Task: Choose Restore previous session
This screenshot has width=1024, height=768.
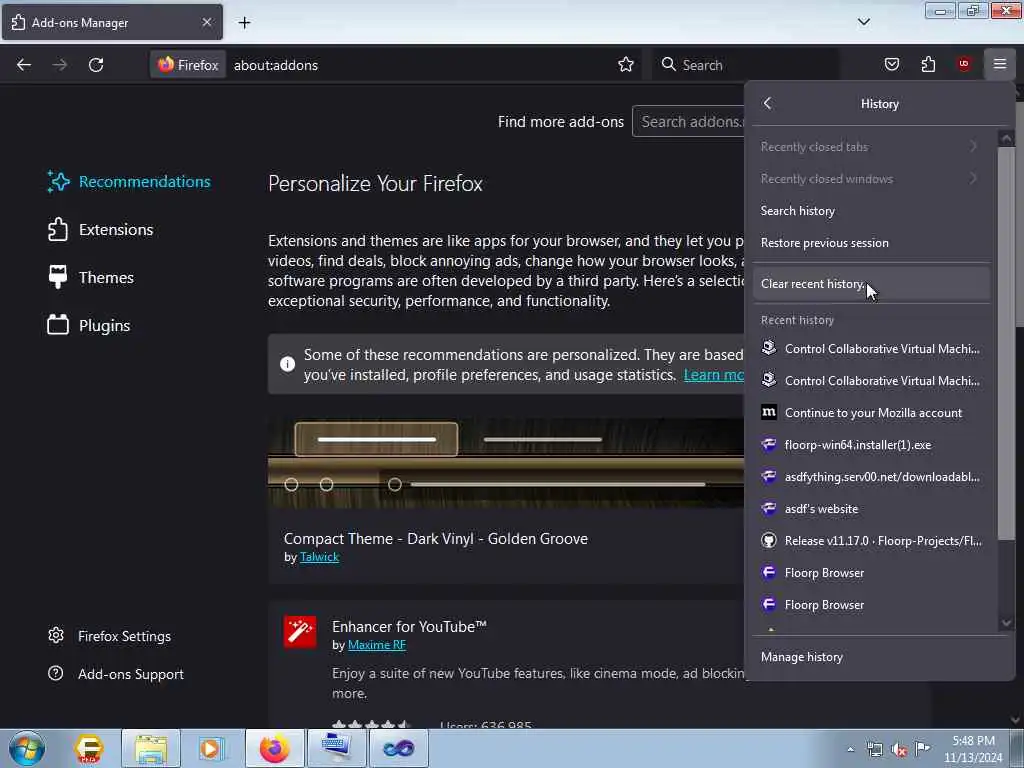Action: 871,243
